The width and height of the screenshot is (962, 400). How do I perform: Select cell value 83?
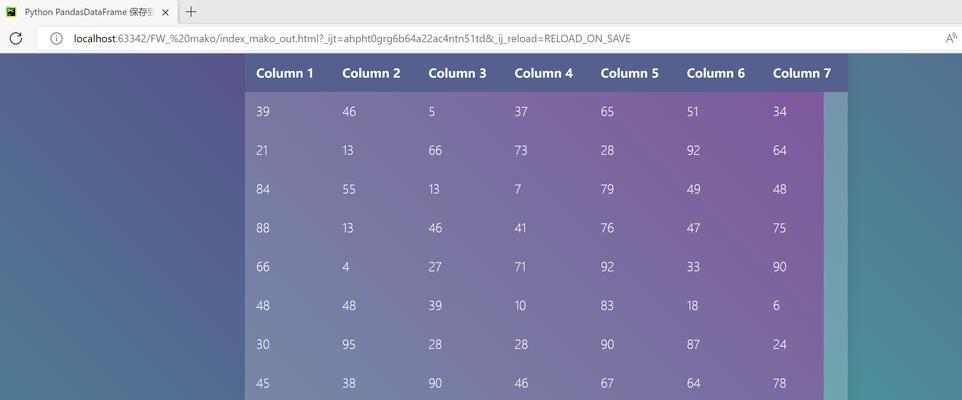[x=607, y=306]
